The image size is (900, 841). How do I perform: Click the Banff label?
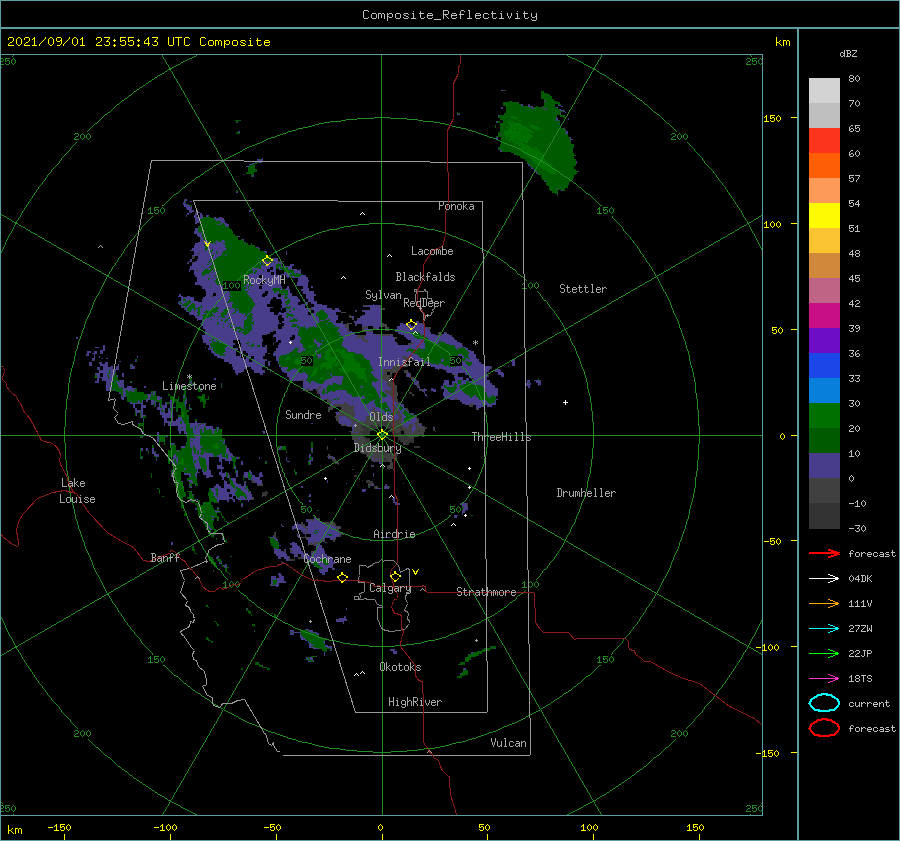165,557
